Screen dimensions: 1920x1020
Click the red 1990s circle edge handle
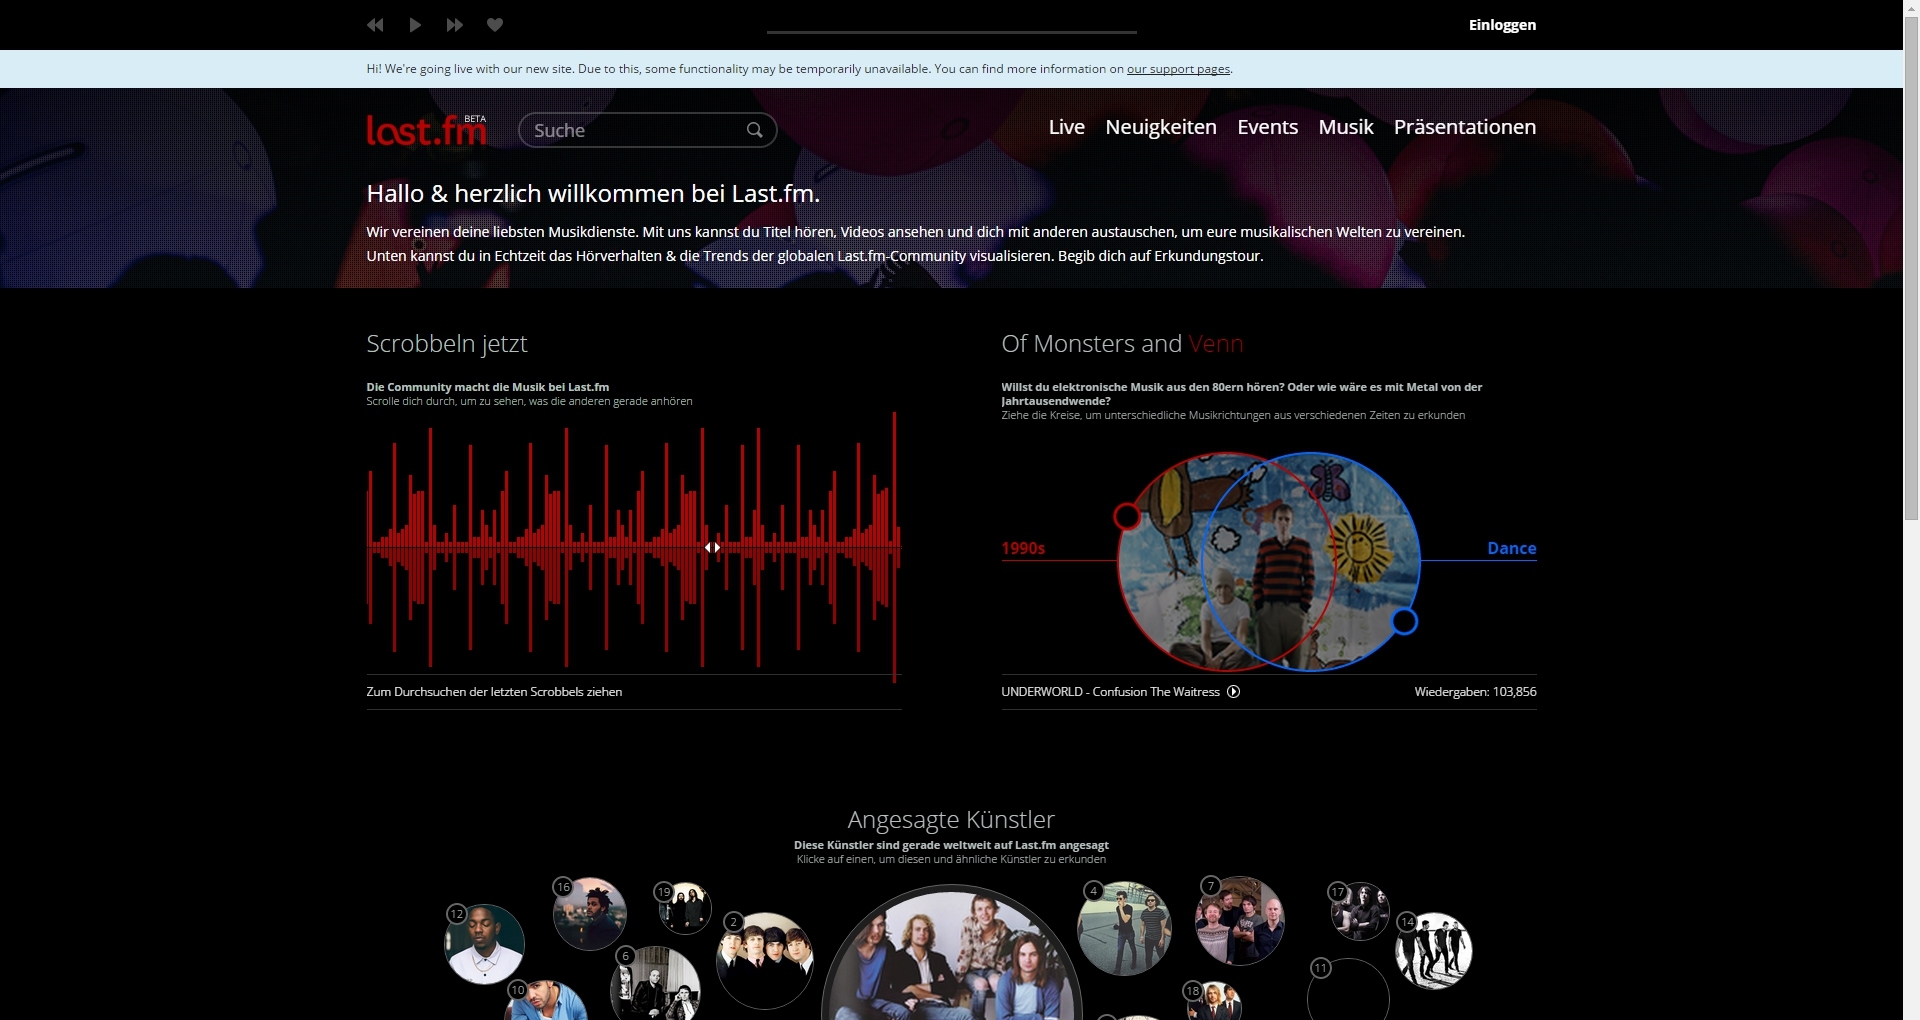1128,517
